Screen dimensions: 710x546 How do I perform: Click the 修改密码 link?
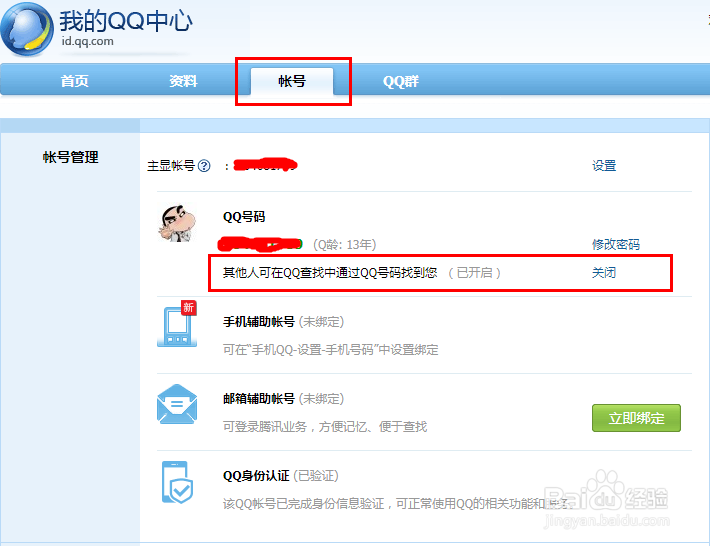coord(616,244)
